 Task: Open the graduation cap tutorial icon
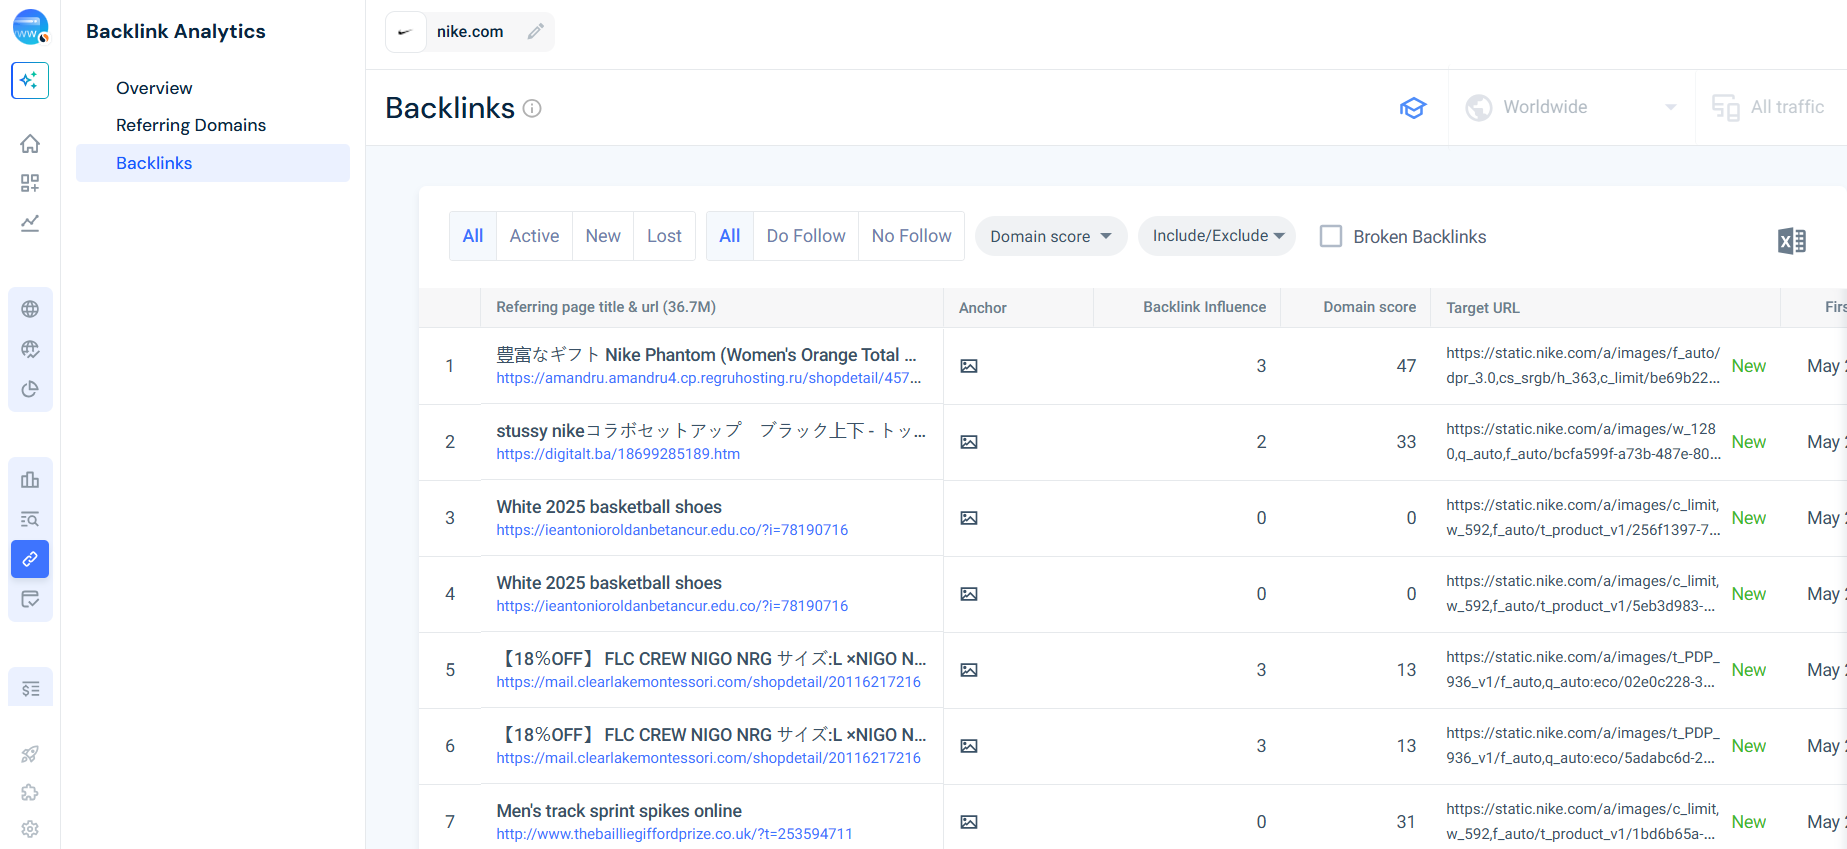tap(1413, 107)
